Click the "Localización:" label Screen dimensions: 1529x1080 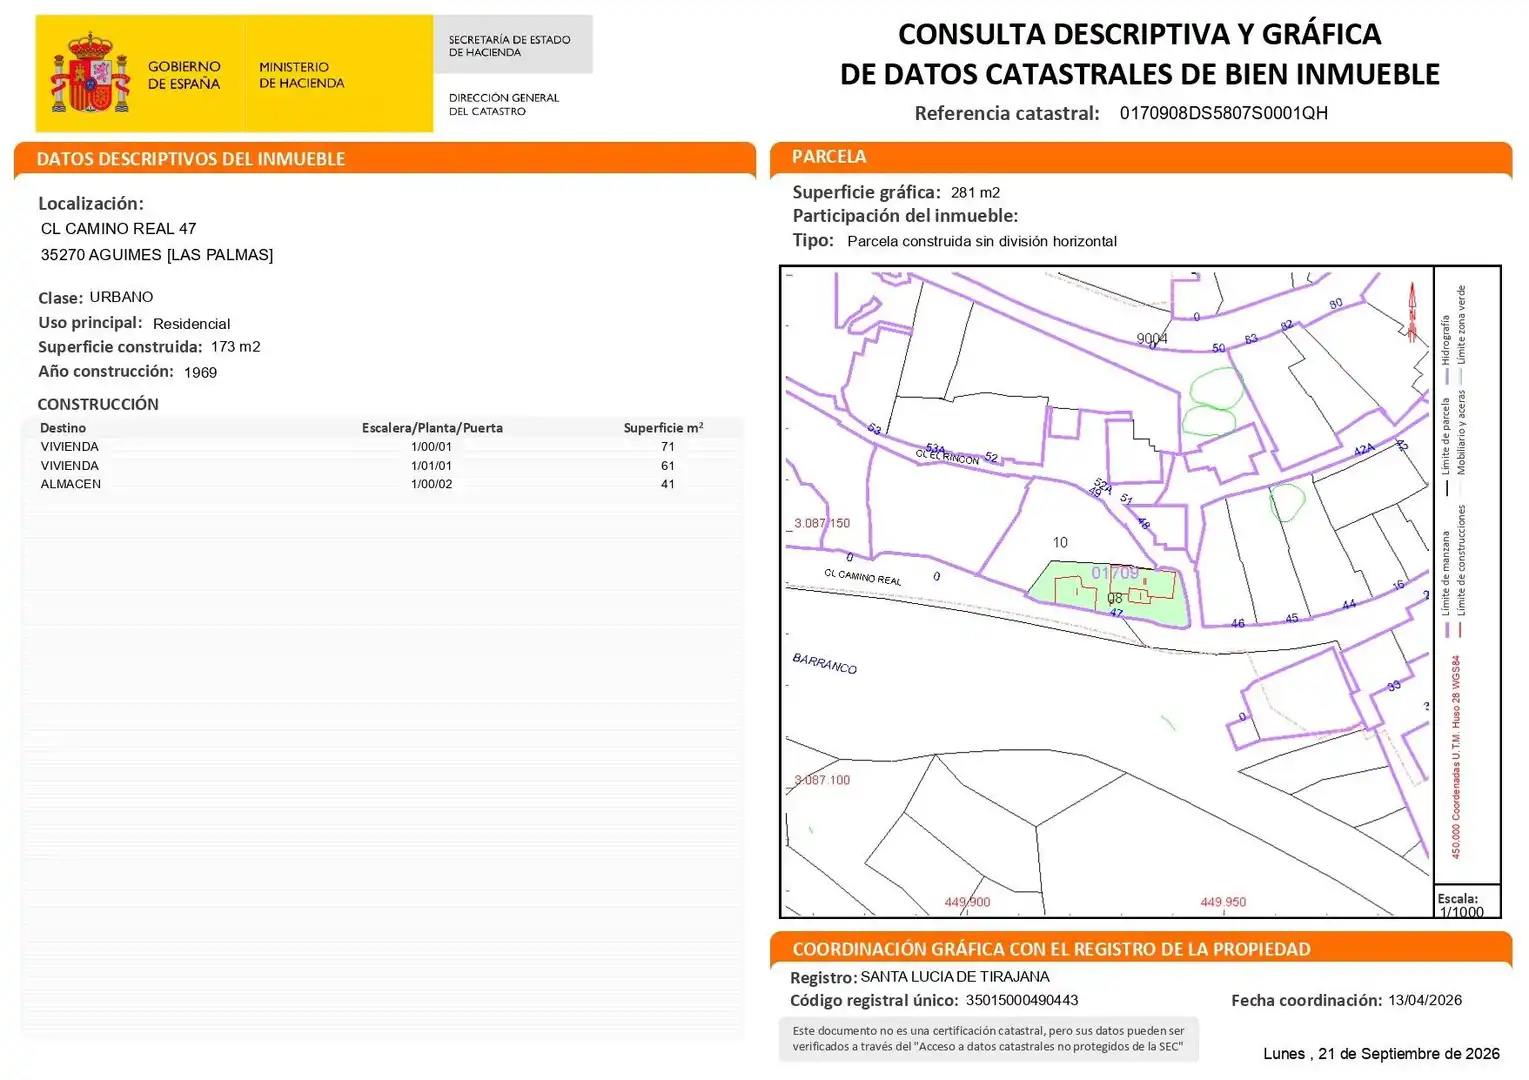point(91,204)
